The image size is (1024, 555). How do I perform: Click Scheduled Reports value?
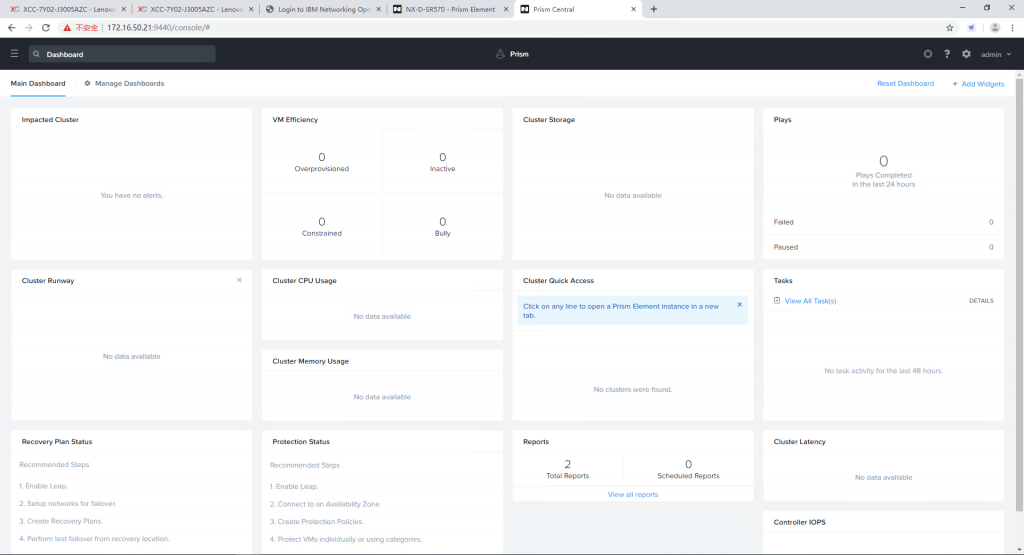point(688,464)
